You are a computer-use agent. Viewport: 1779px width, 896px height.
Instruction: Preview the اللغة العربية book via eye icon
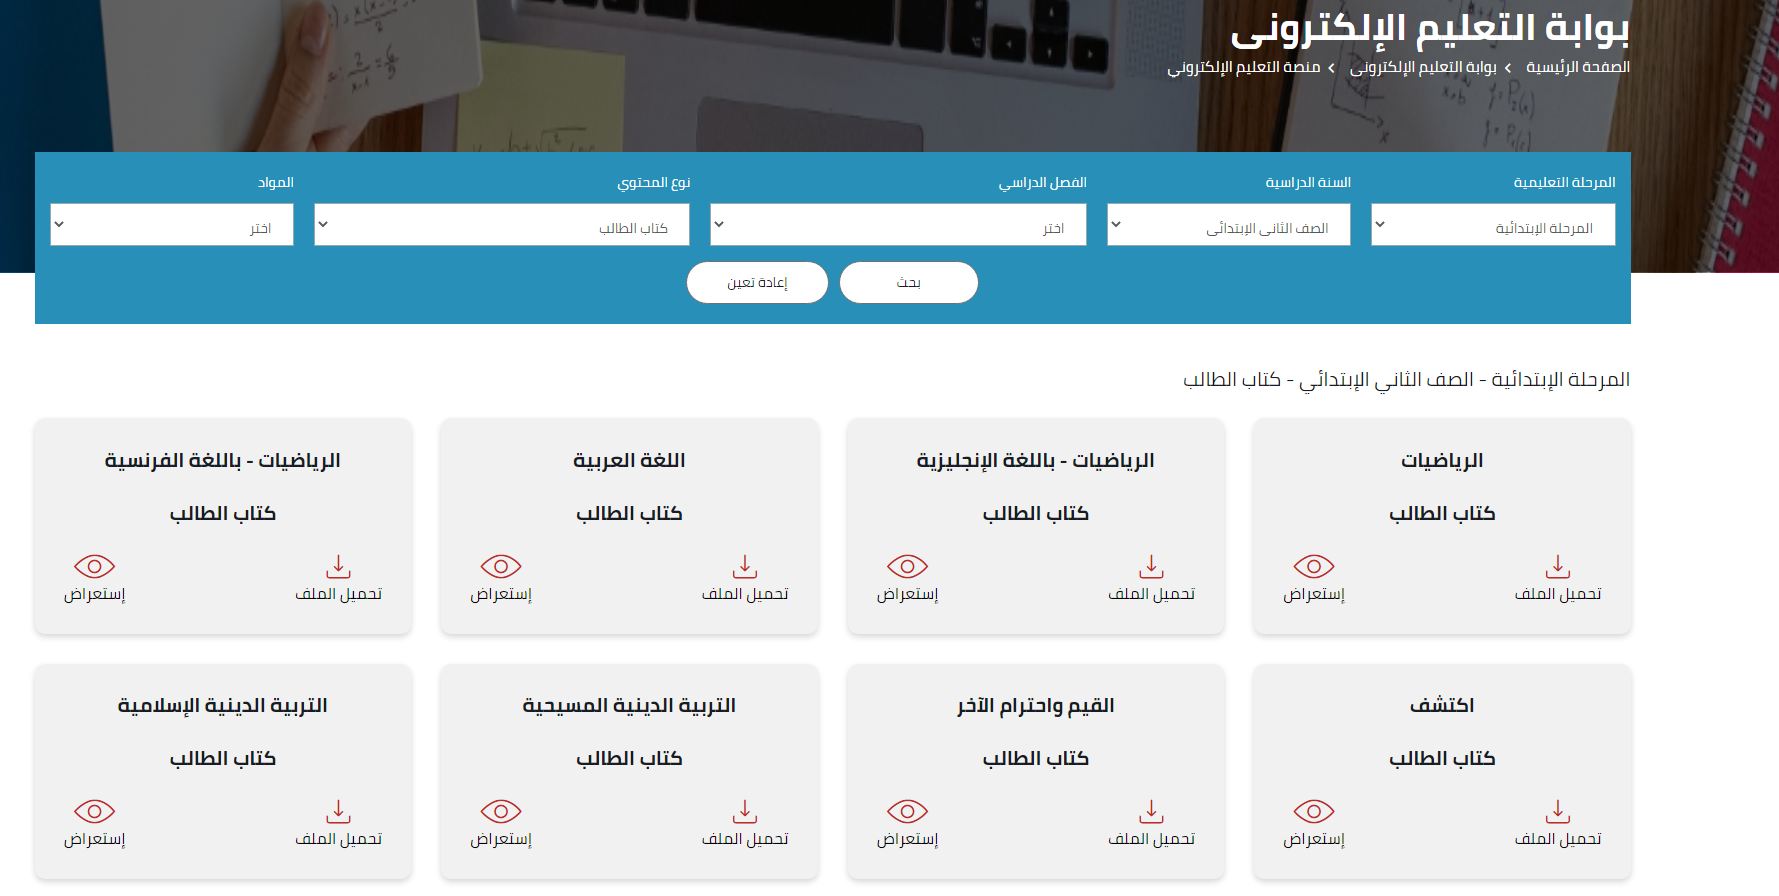[x=500, y=567]
